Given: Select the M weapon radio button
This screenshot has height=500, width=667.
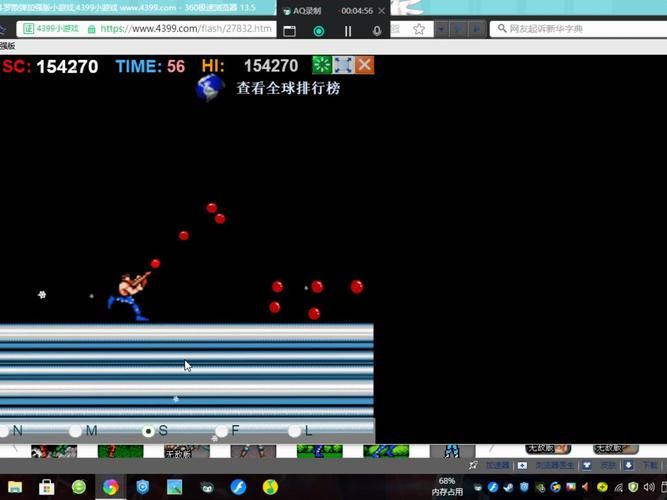Looking at the screenshot, I should pos(75,431).
